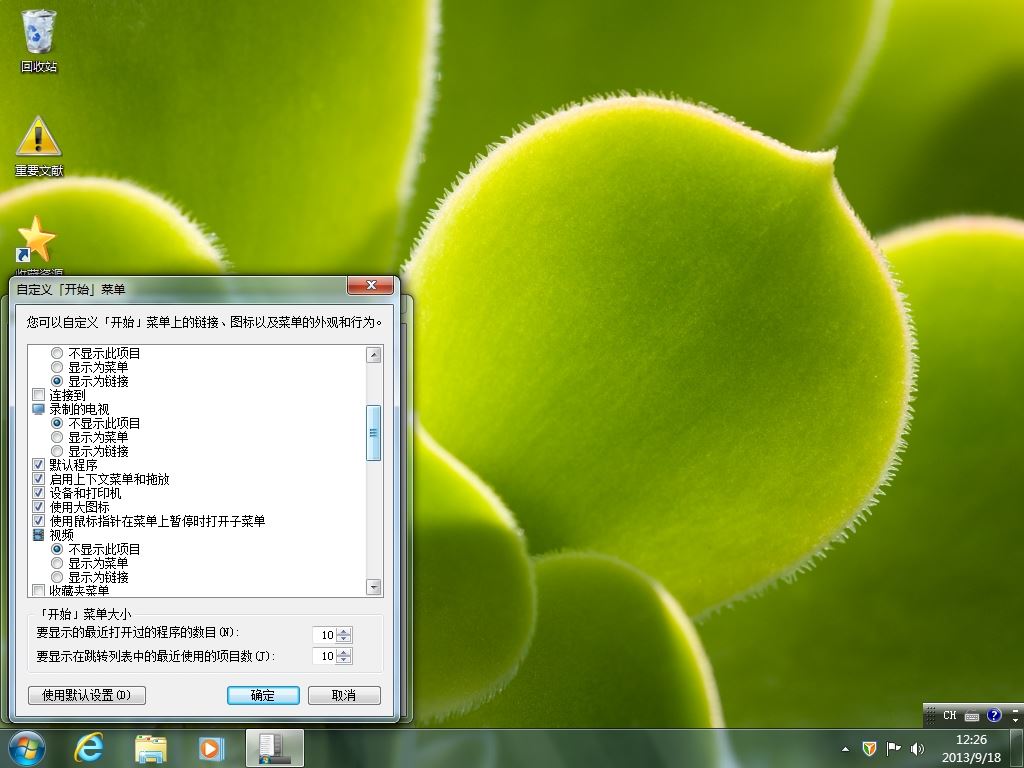
Task: Select 显示为菜单 under 录制的电视
Action: (x=57, y=437)
